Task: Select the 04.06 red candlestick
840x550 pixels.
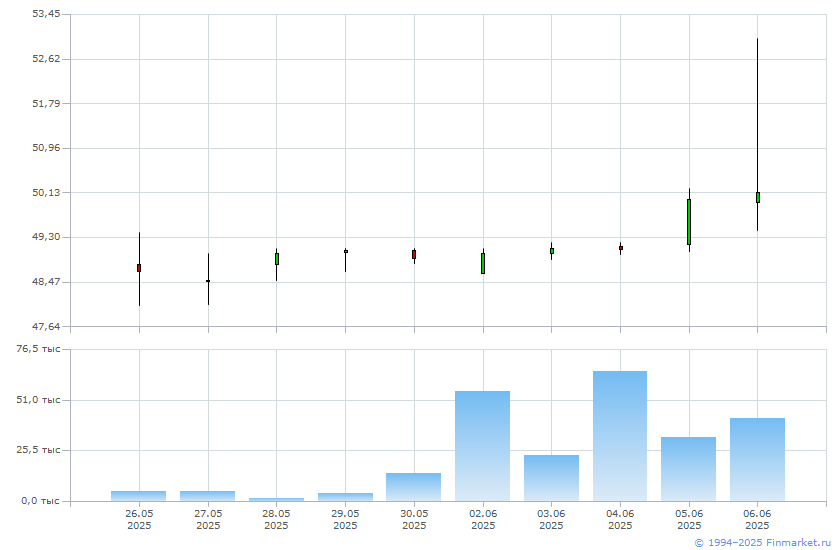Action: coord(621,248)
